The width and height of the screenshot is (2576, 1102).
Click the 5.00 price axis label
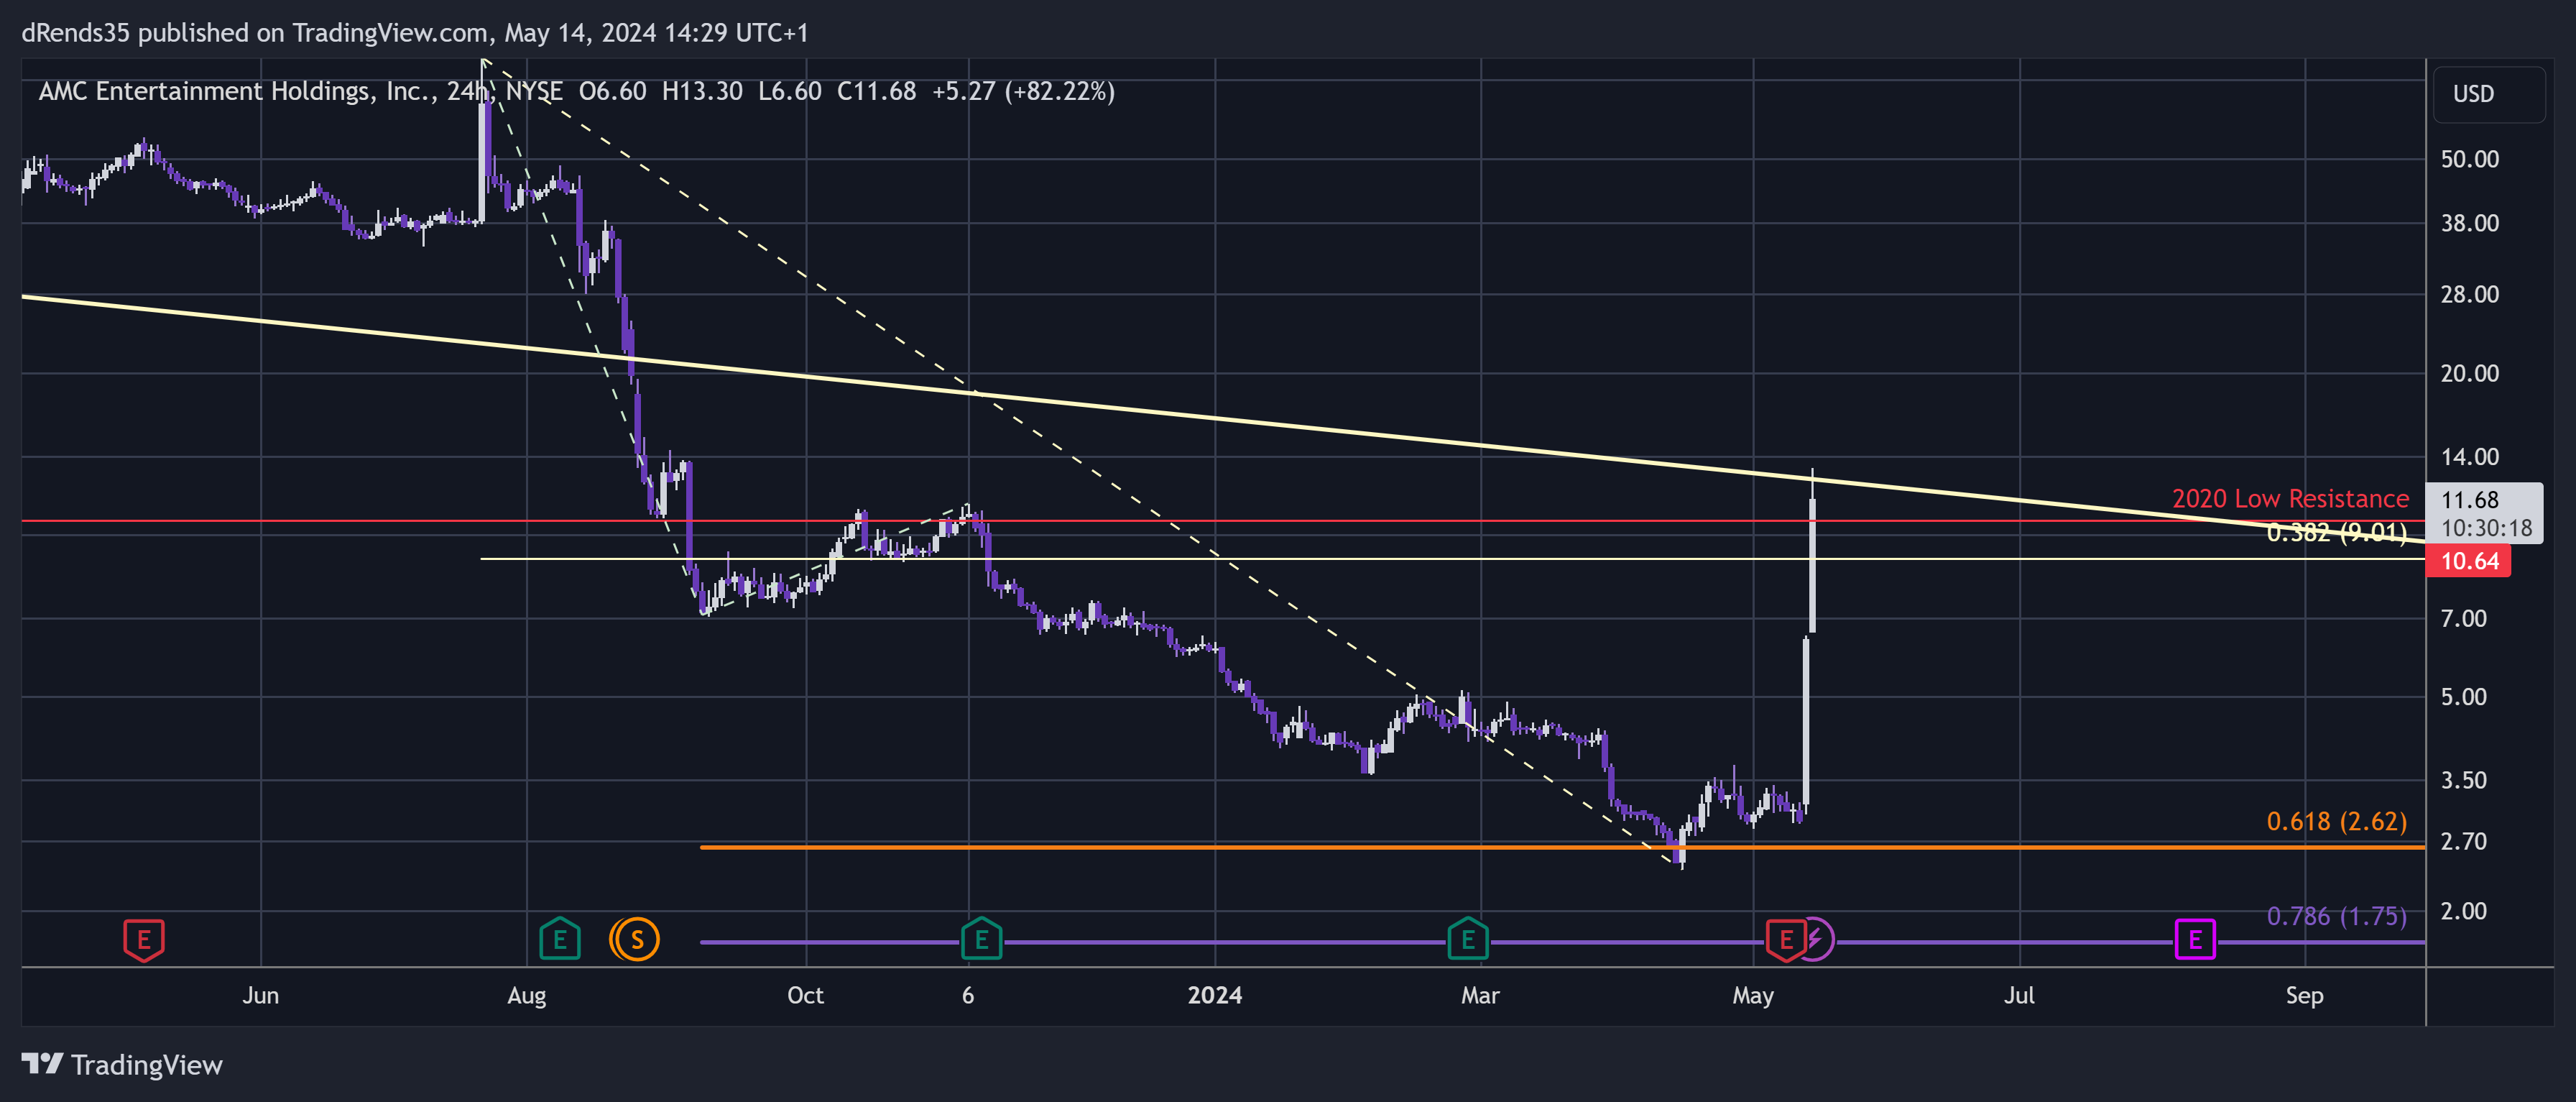pos(2463,697)
